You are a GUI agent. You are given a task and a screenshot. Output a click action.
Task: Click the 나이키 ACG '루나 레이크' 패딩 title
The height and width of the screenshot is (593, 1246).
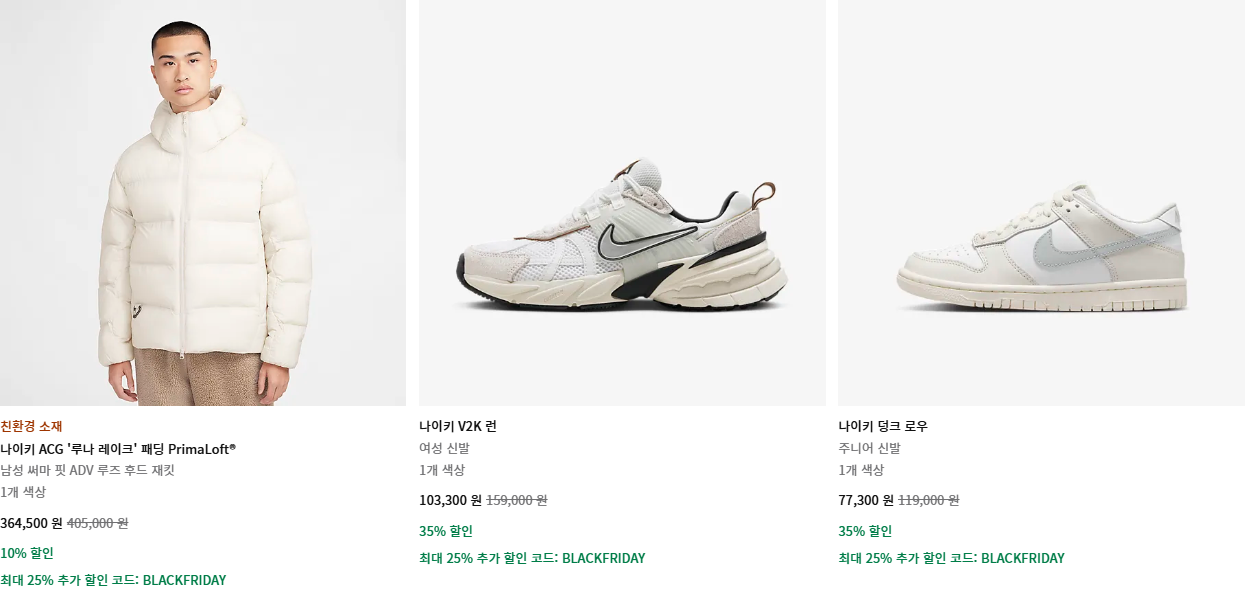point(118,449)
